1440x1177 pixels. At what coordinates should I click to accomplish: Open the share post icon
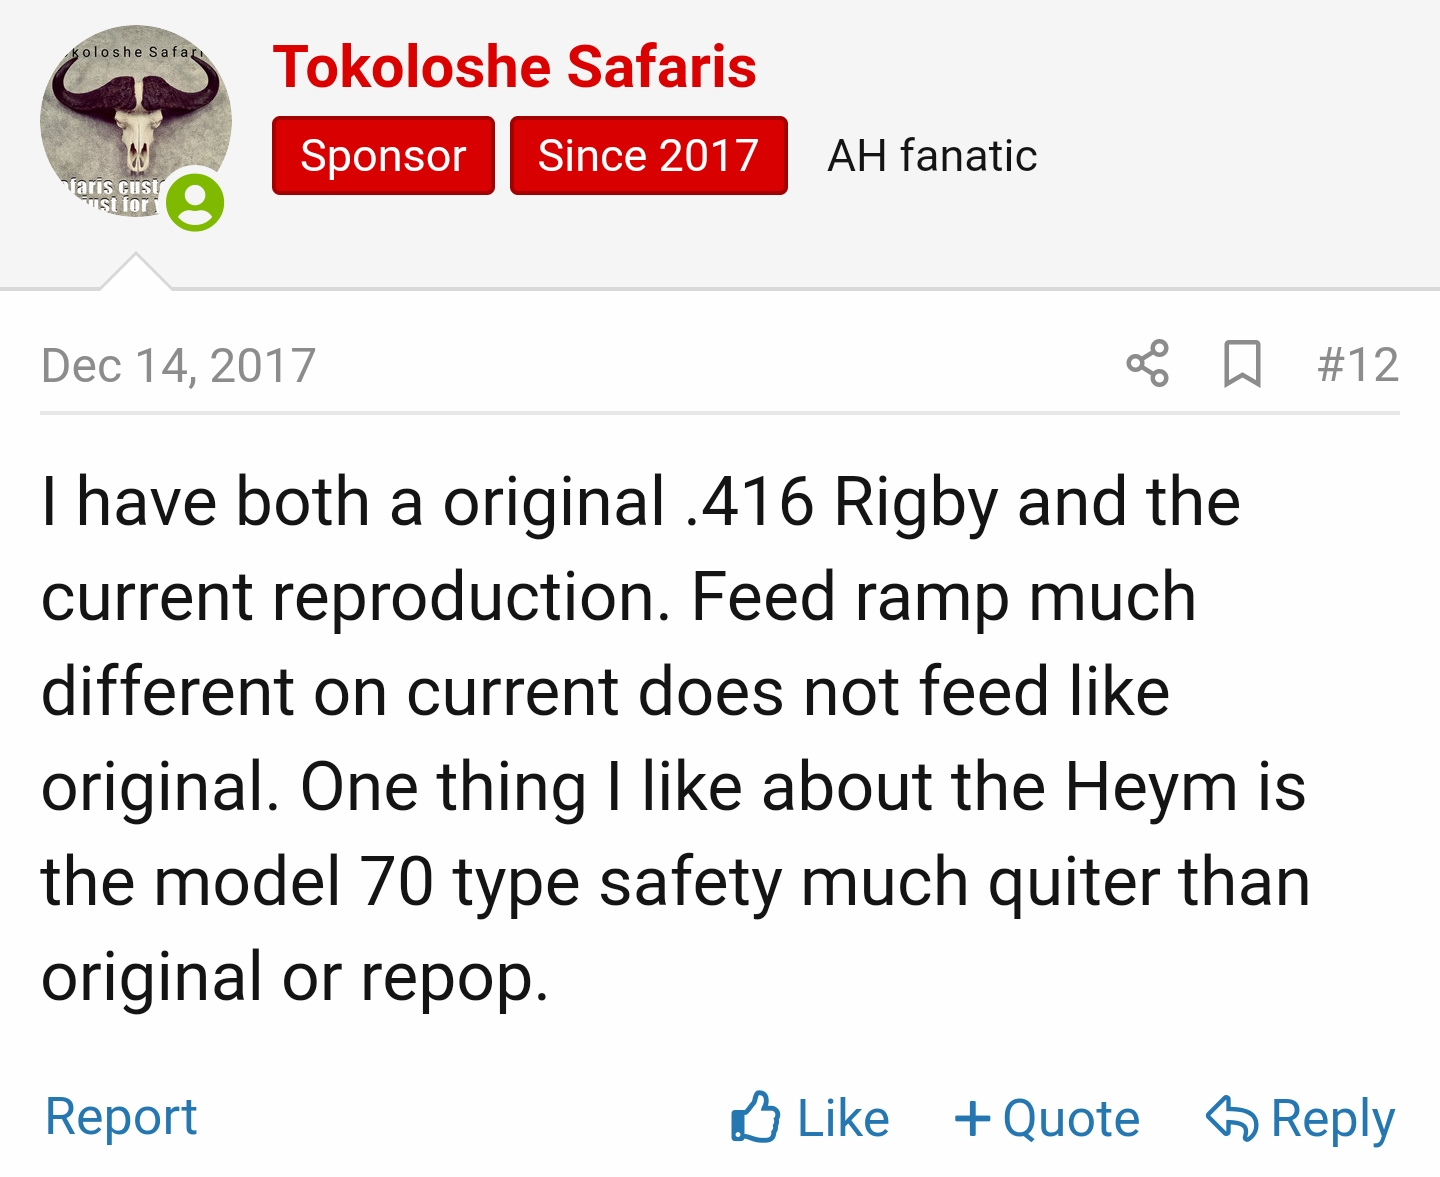point(1147,363)
